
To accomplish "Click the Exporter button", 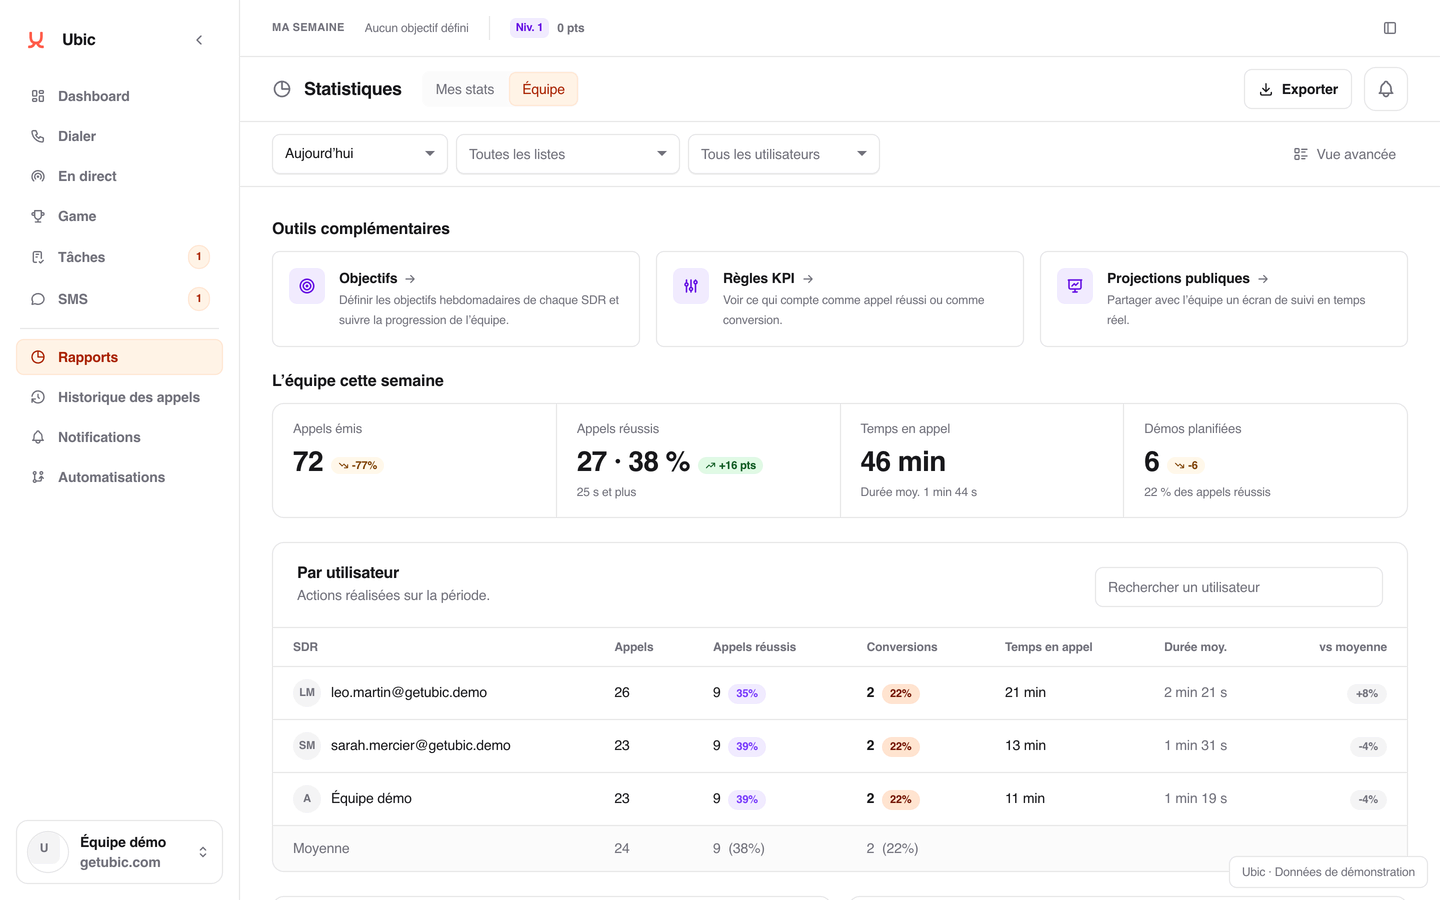I will point(1298,89).
